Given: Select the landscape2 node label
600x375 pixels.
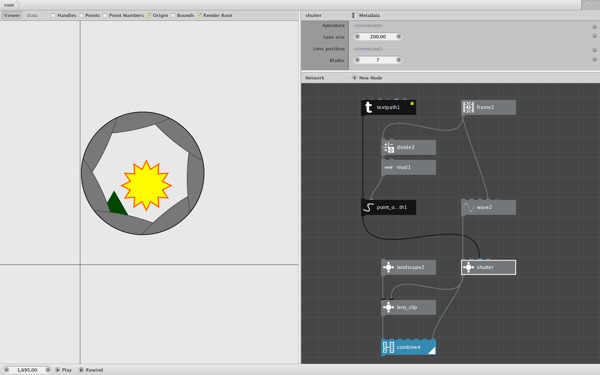Looking at the screenshot, I should tap(410, 267).
